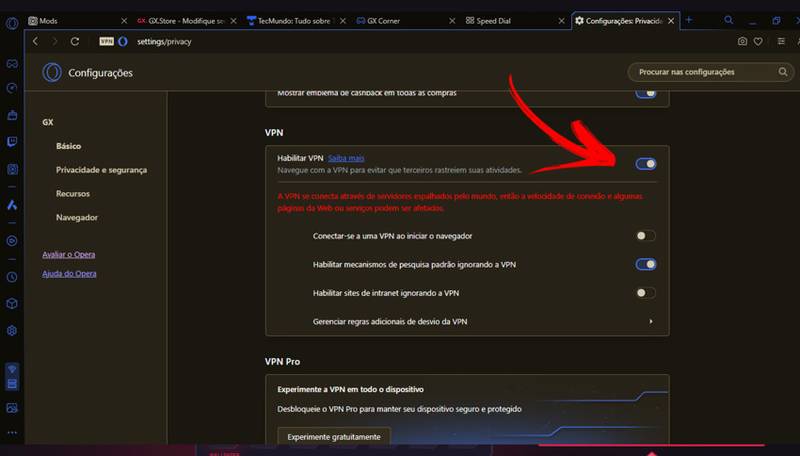Open Navegador settings section

(x=77, y=217)
